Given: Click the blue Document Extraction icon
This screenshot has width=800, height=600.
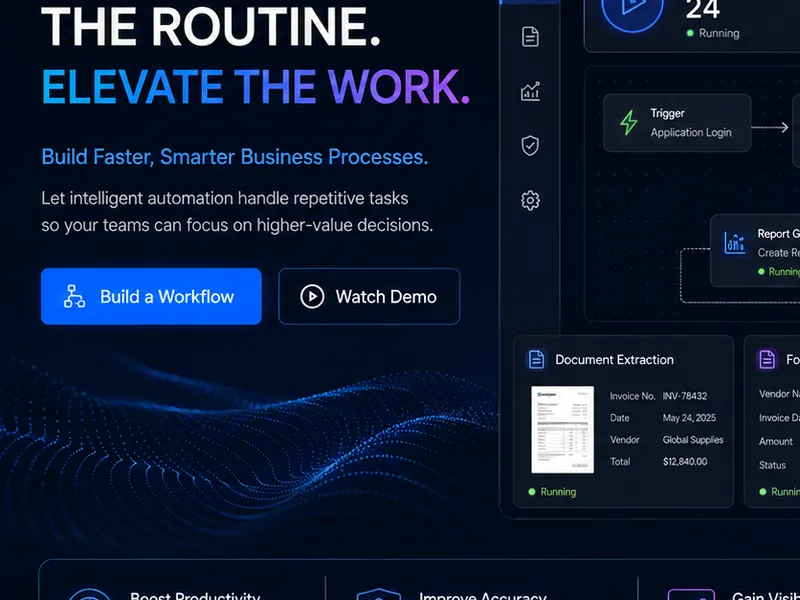Looking at the screenshot, I should click(536, 359).
